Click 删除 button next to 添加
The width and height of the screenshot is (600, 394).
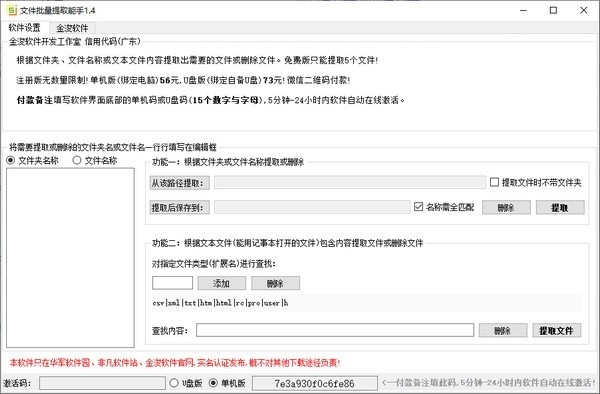tap(275, 283)
